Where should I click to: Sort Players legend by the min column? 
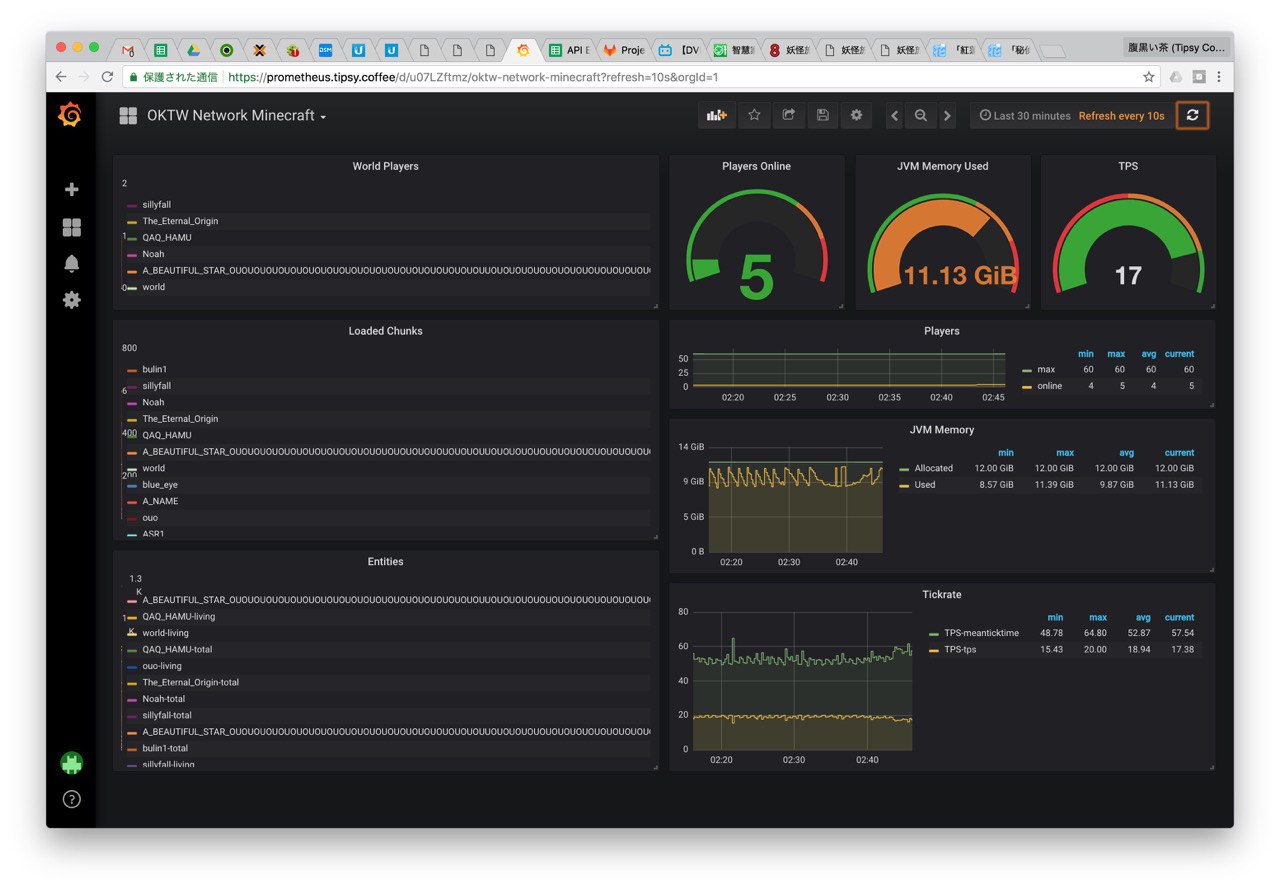pyautogui.click(x=1085, y=354)
